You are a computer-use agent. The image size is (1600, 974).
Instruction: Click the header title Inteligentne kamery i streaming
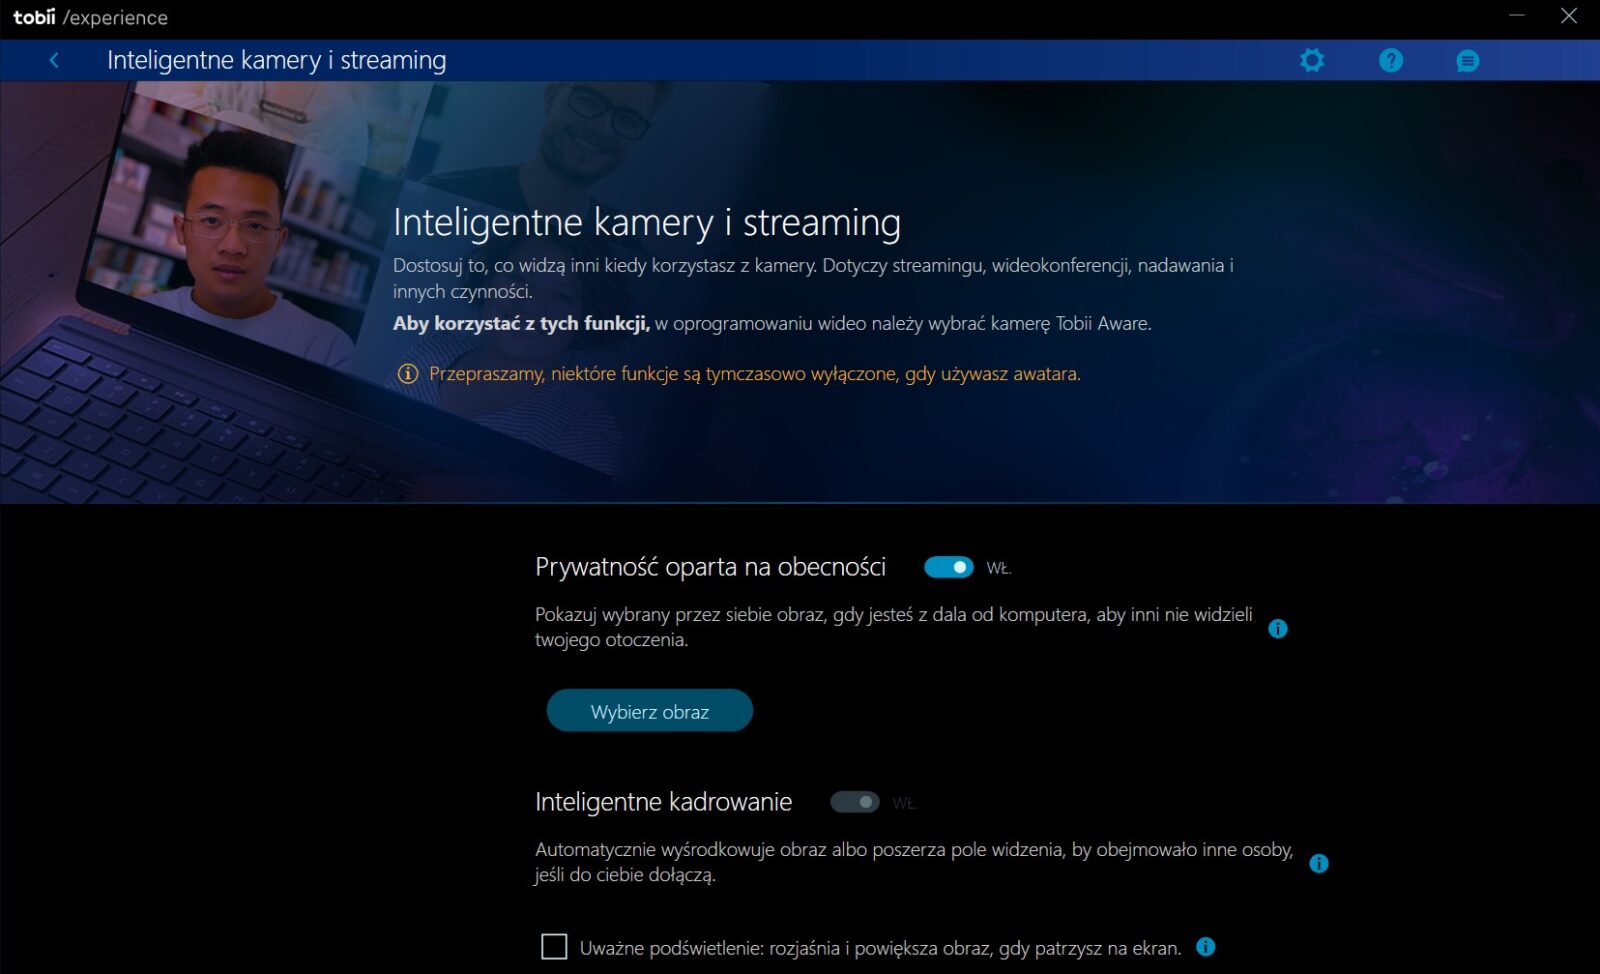coord(276,61)
